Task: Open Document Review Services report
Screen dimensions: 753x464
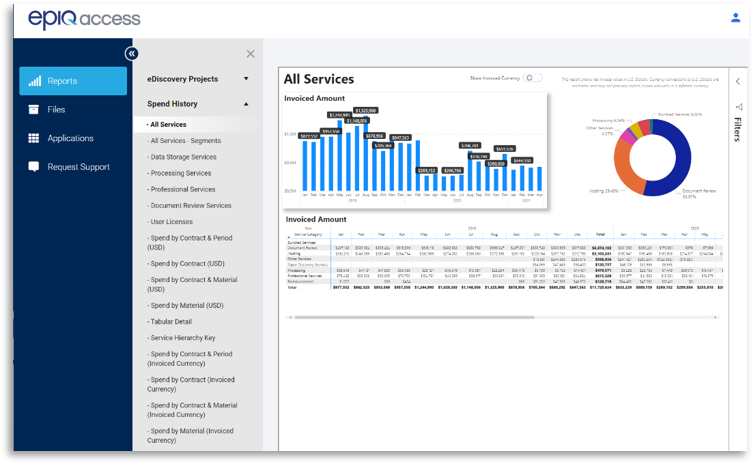Action: [191, 206]
